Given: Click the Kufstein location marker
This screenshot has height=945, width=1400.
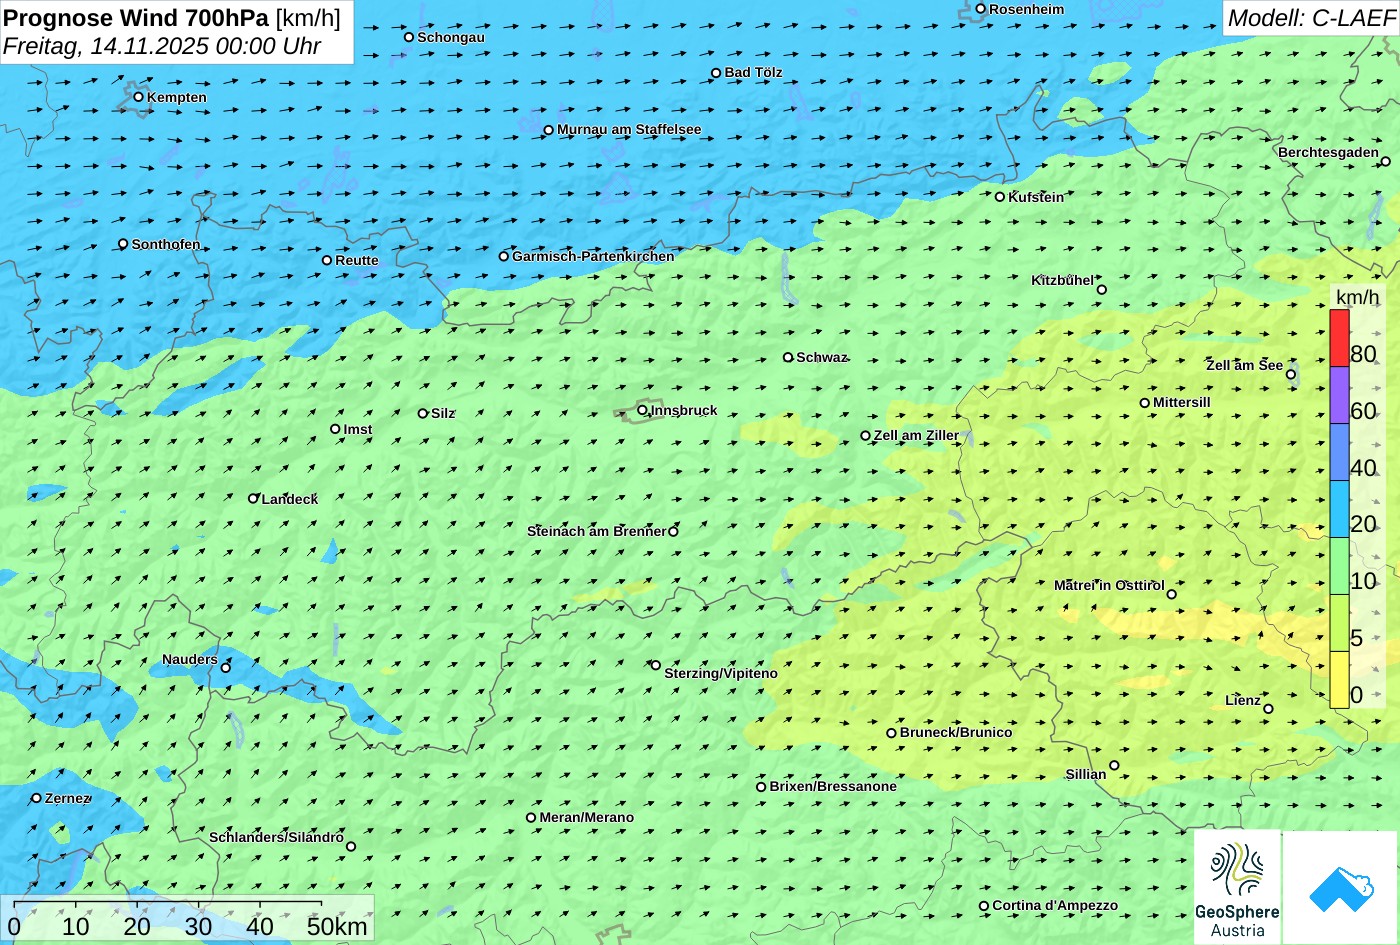Looking at the screenshot, I should point(1000,197).
